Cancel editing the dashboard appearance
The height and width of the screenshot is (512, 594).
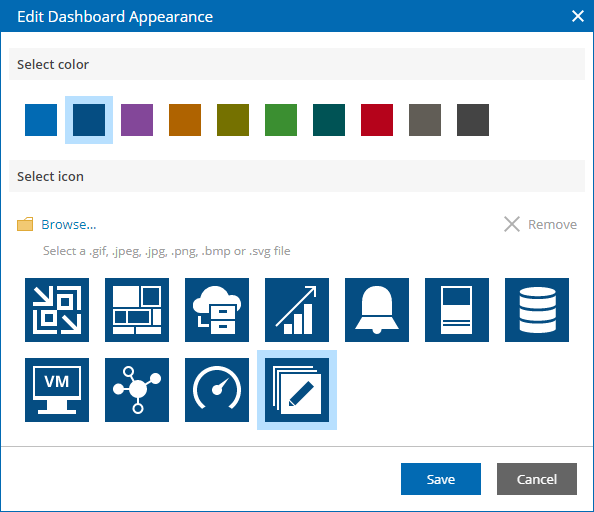(x=537, y=479)
